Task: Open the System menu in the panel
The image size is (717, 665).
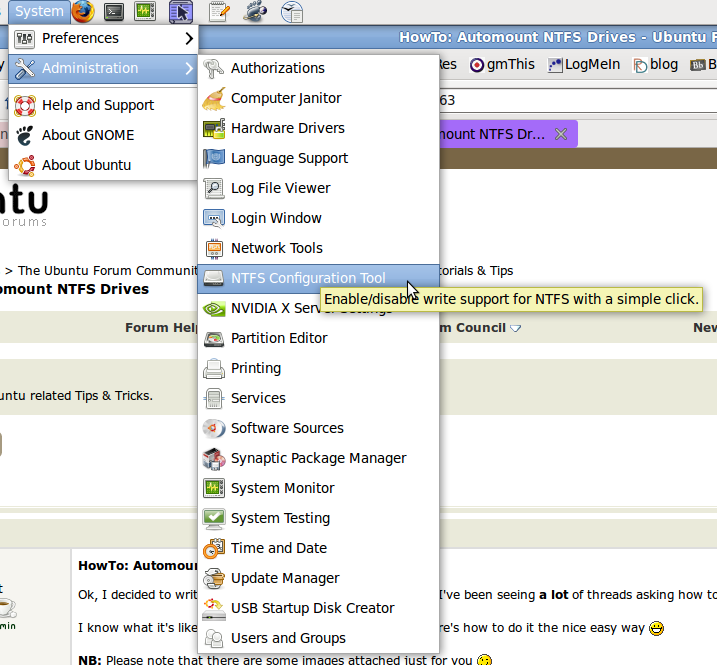Action: tap(39, 11)
